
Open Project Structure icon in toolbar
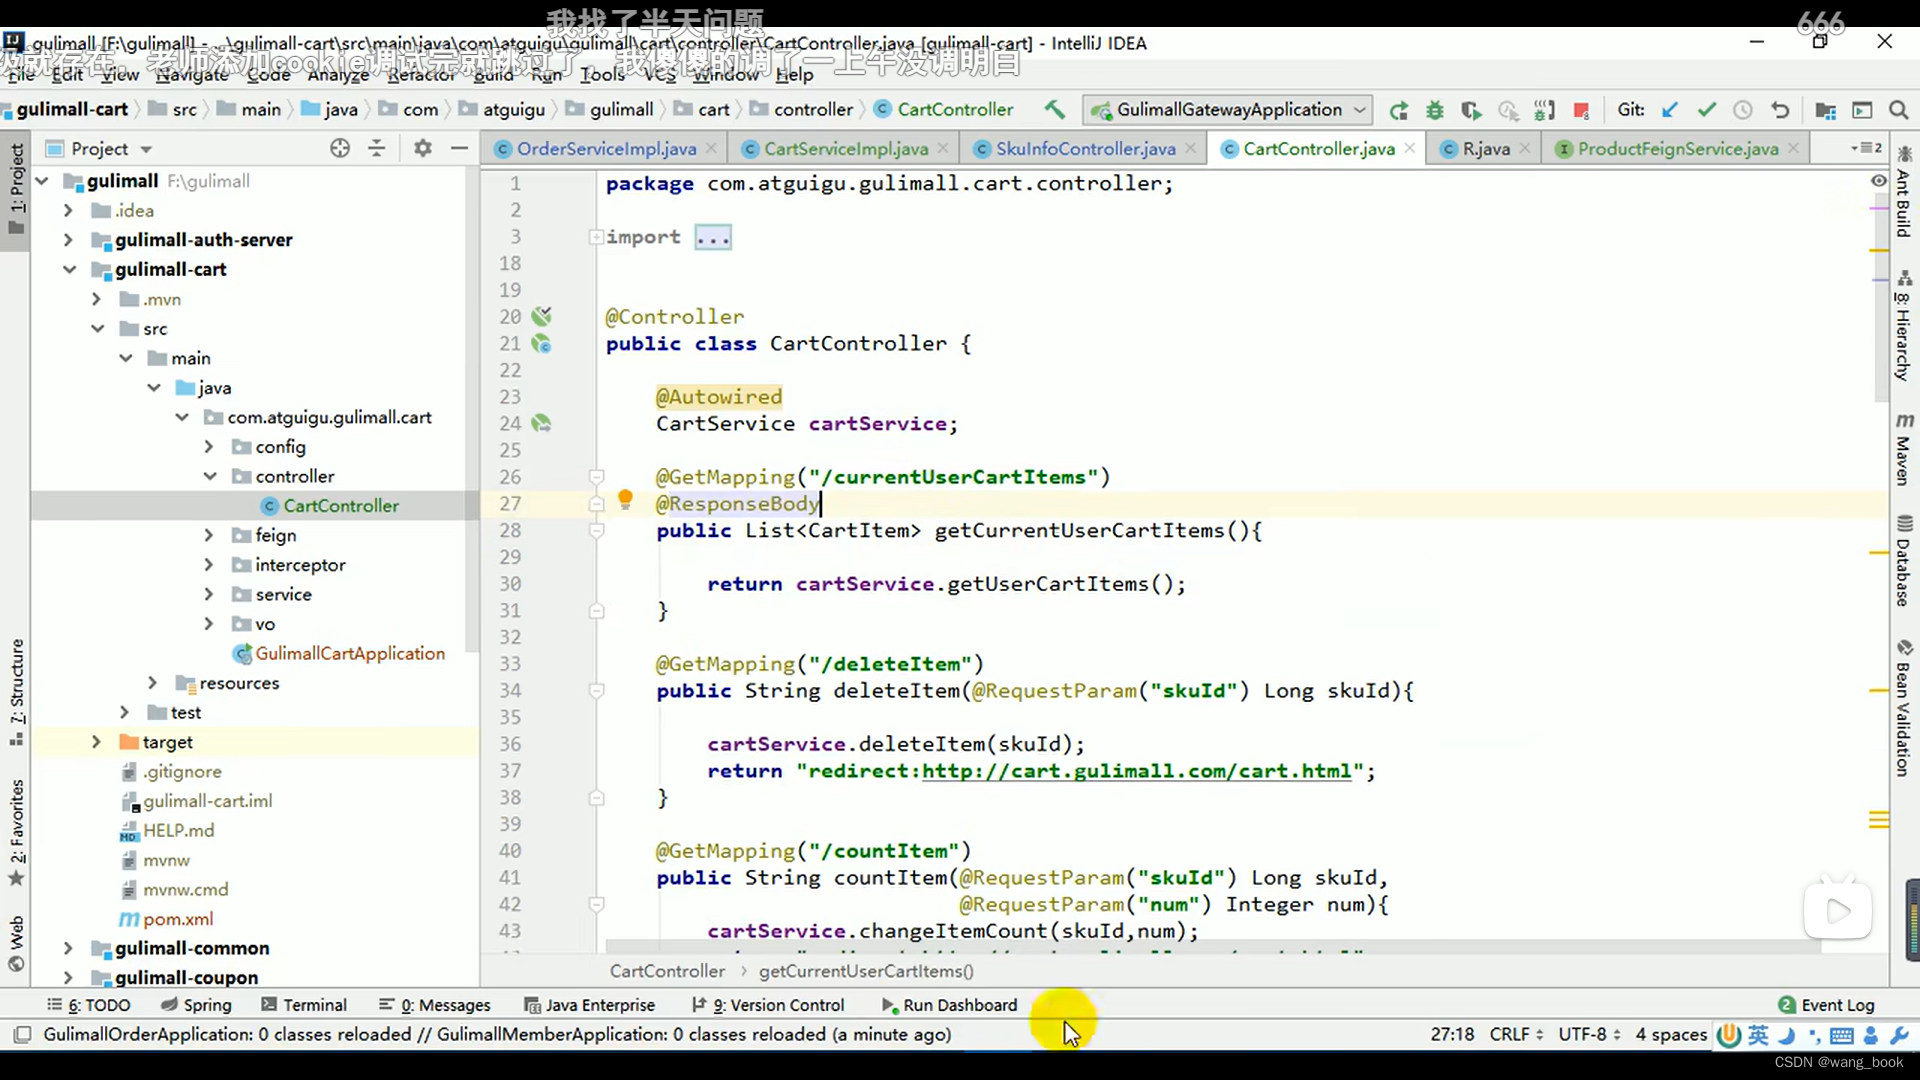(1825, 110)
